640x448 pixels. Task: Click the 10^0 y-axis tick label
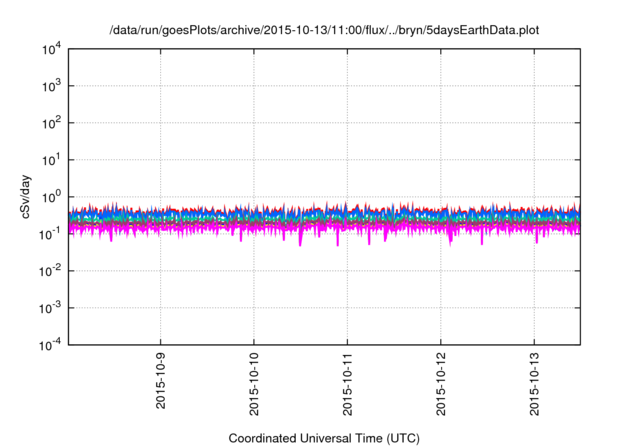[51, 197]
